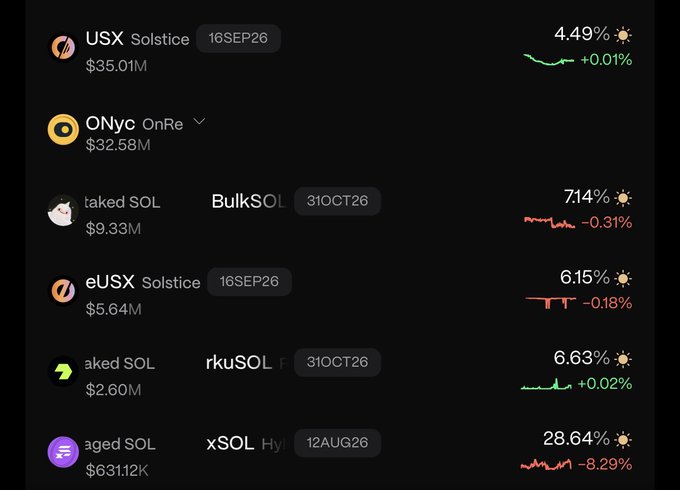Image resolution: width=680 pixels, height=490 pixels.
Task: Click sun icon beside 28.64% yield
Action: tap(623, 440)
